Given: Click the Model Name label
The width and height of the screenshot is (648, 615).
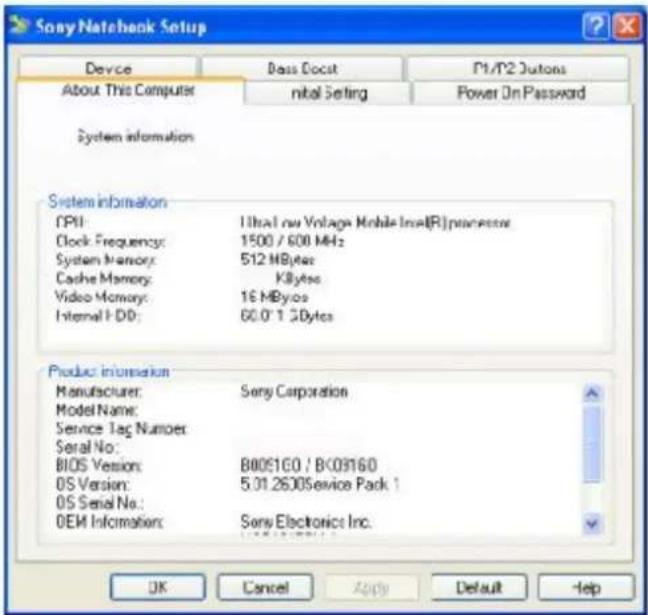Looking at the screenshot, I should [97, 410].
